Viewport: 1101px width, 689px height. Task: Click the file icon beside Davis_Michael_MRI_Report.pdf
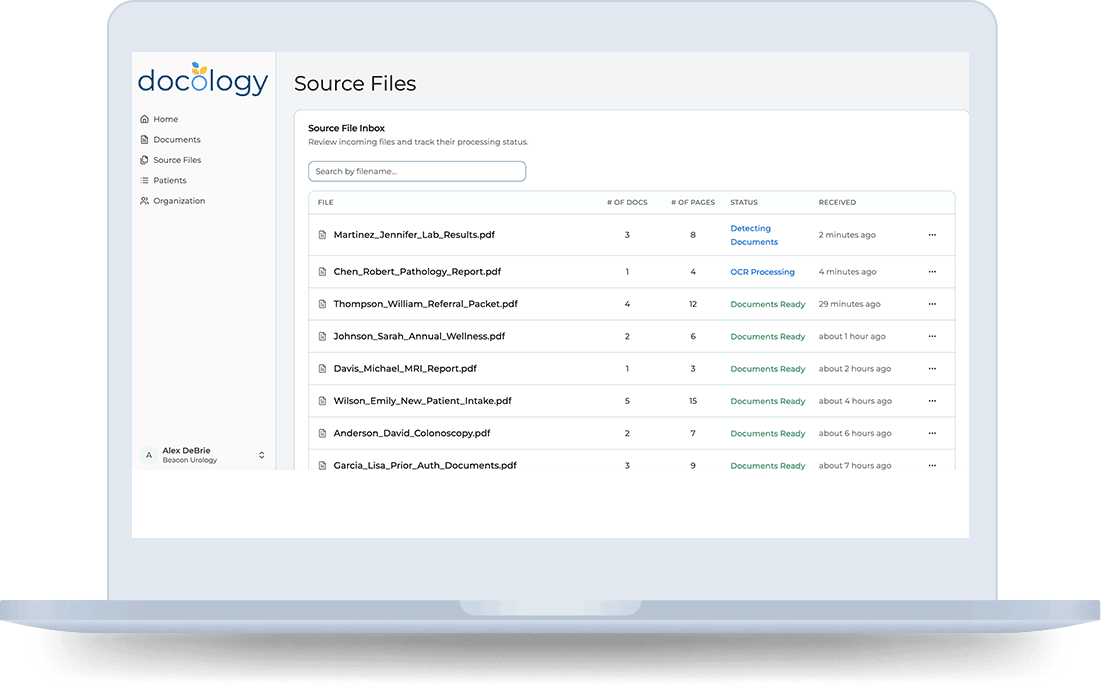coord(321,368)
